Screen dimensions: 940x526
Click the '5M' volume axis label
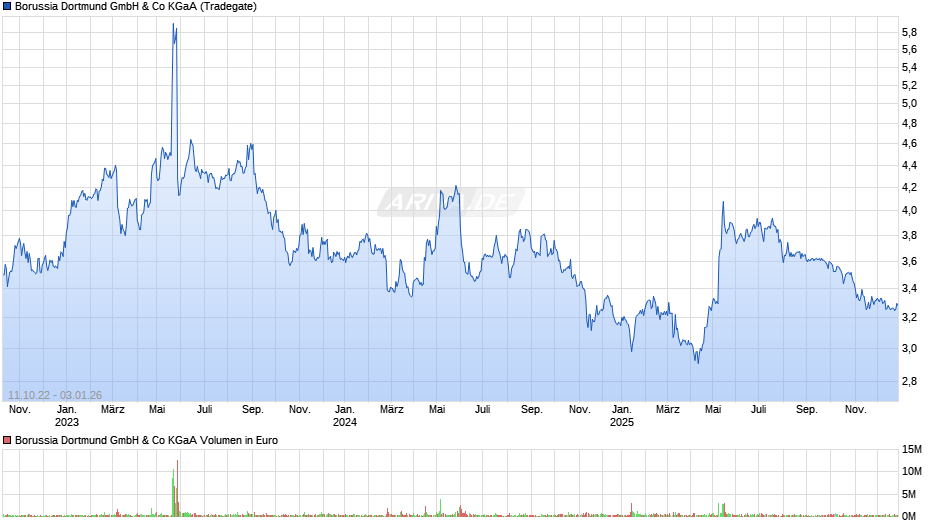pyautogui.click(x=909, y=494)
